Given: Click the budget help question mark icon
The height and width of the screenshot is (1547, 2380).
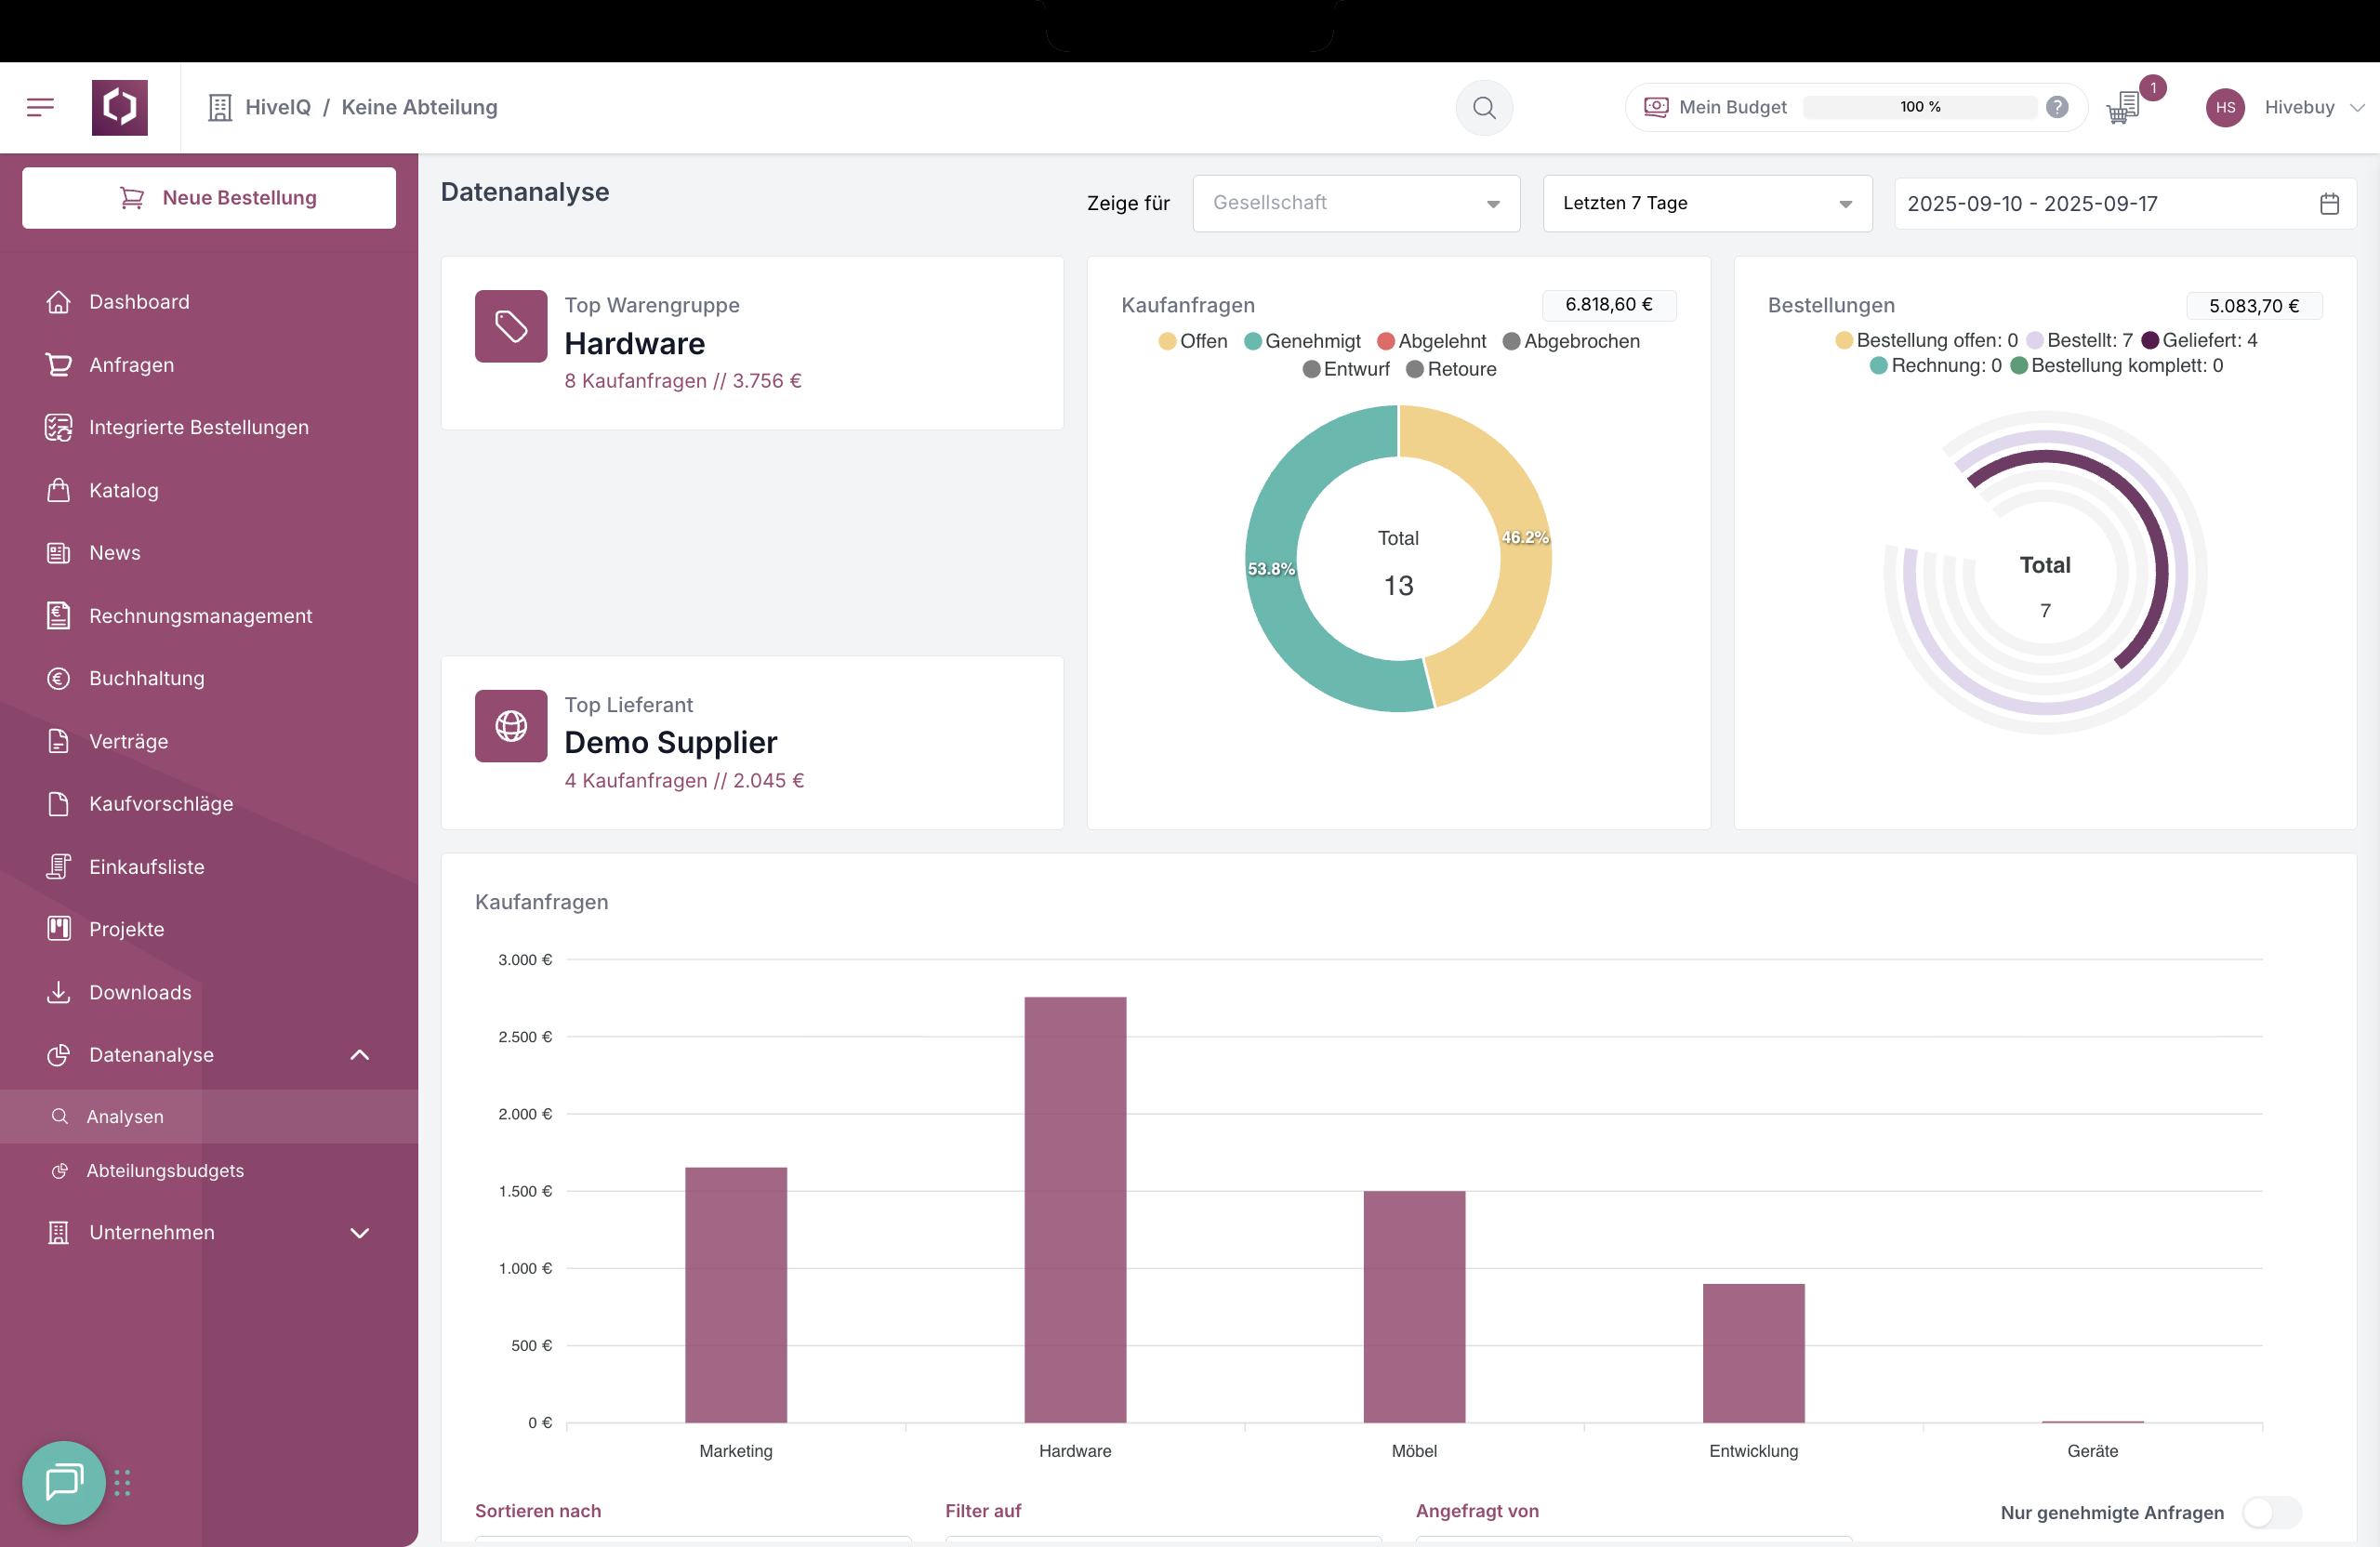Looking at the screenshot, I should click(2058, 106).
